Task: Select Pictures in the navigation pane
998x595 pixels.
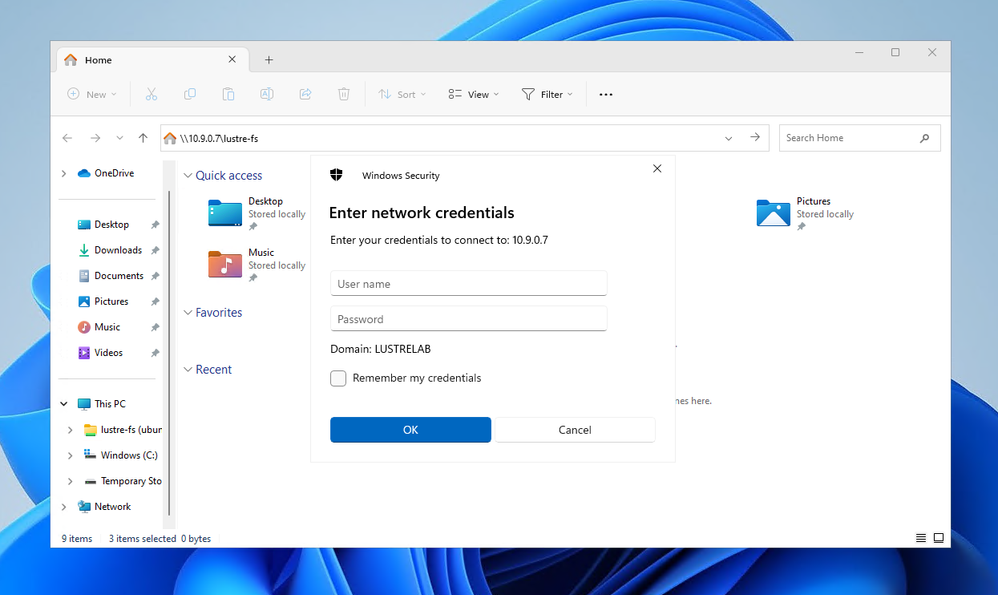Action: (109, 301)
